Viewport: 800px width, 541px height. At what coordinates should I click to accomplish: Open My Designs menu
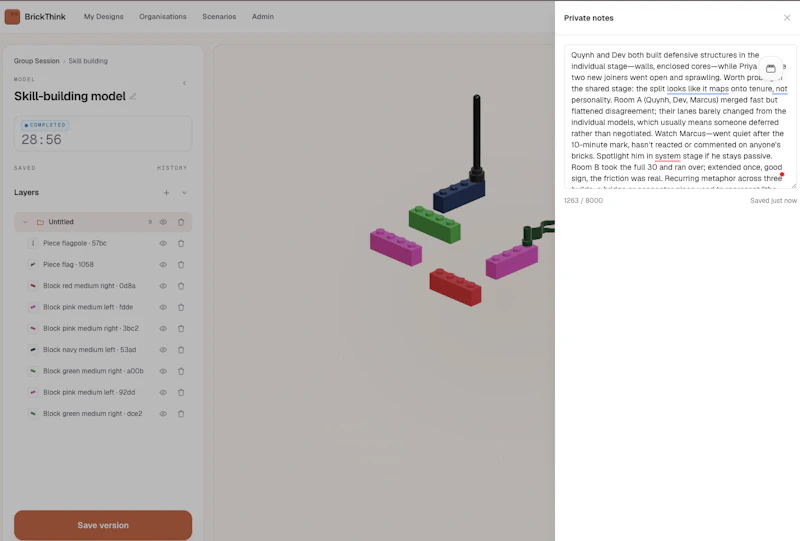pos(104,17)
